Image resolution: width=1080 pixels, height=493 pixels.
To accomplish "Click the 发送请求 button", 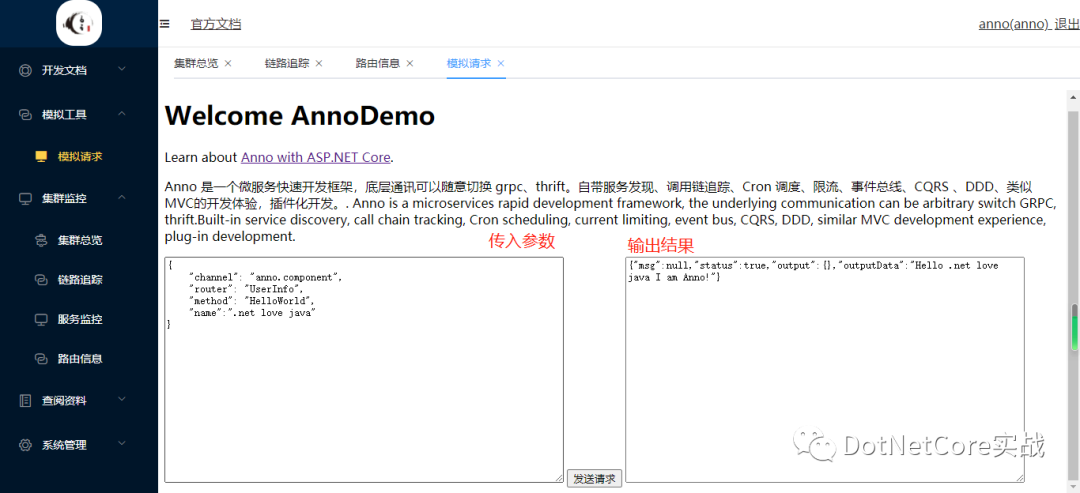I will [594, 479].
